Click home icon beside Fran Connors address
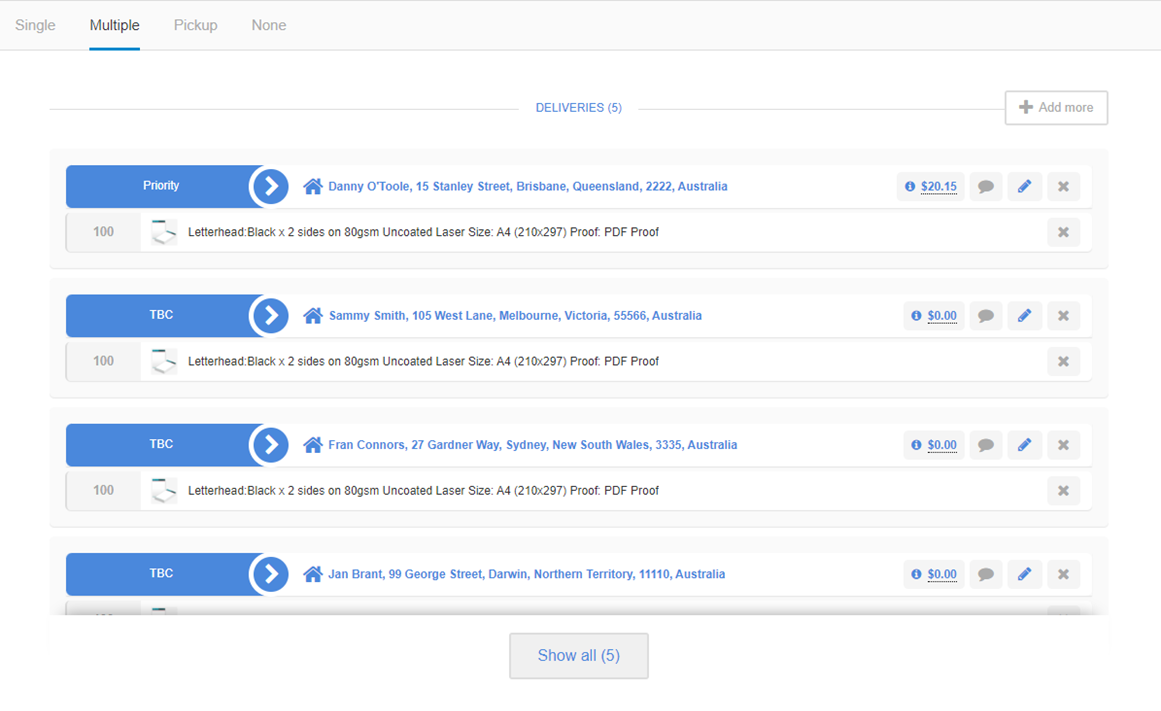 [312, 444]
